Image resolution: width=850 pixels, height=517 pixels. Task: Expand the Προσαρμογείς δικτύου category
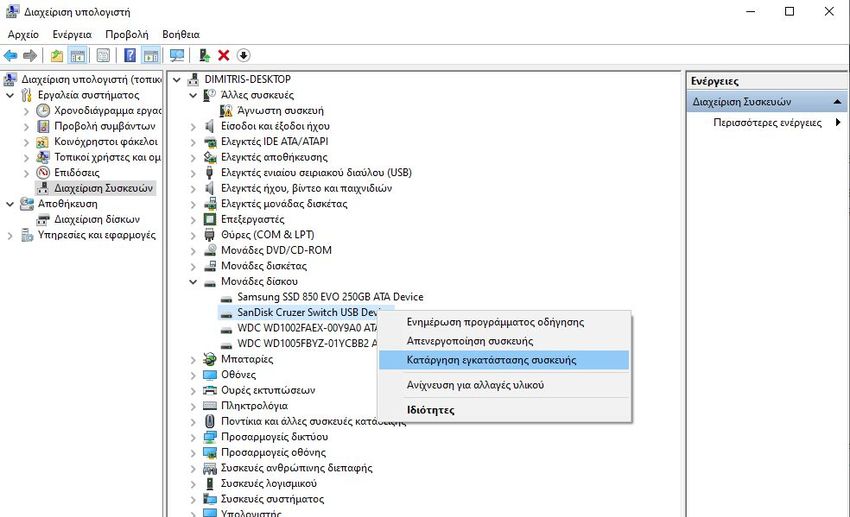(x=193, y=437)
